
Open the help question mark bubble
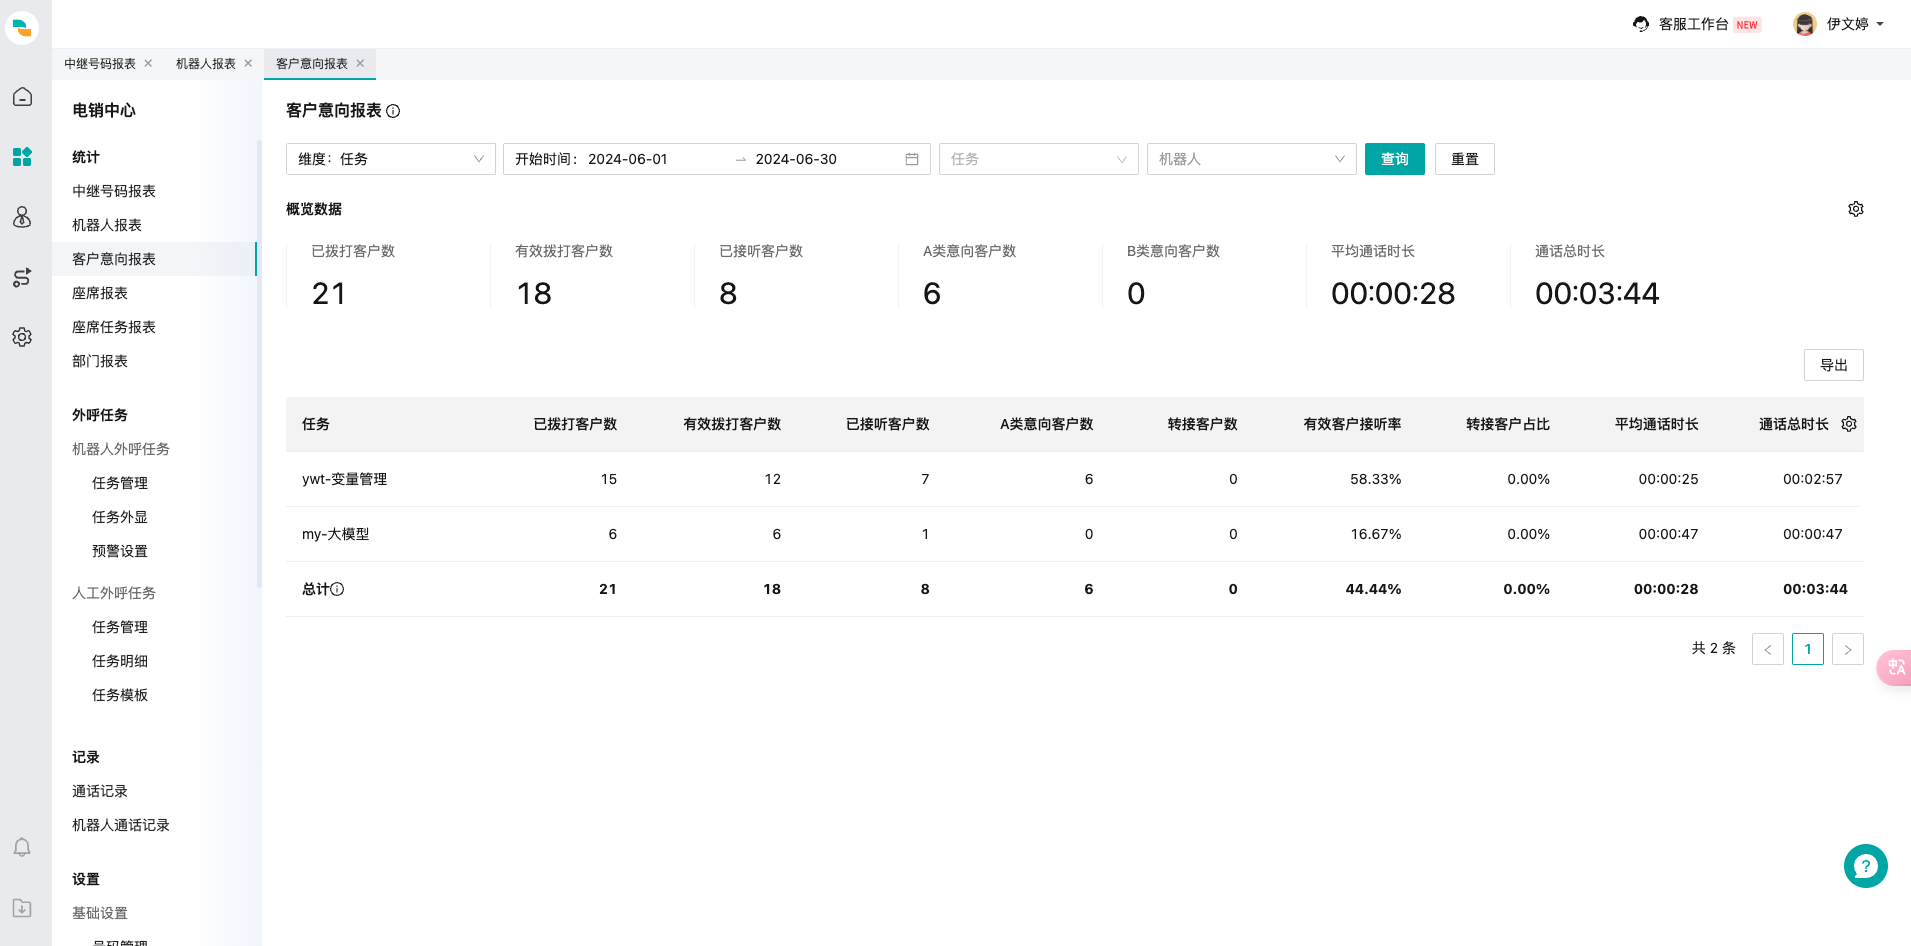click(x=1866, y=866)
